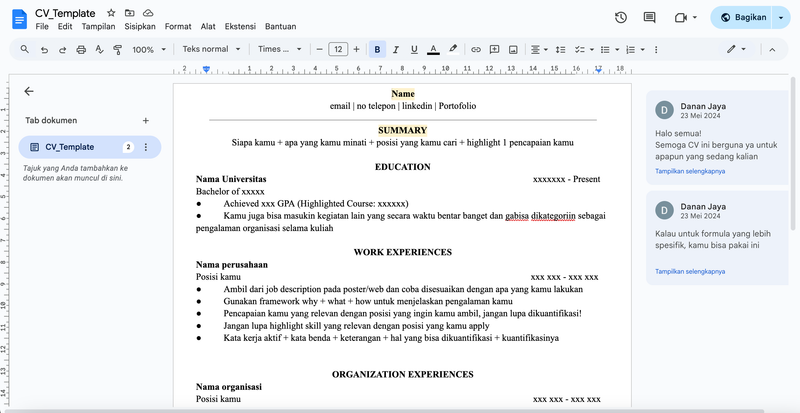Screen dimensions: 800x413
Task: Open the Ekstensi menu
Action: tap(240, 27)
